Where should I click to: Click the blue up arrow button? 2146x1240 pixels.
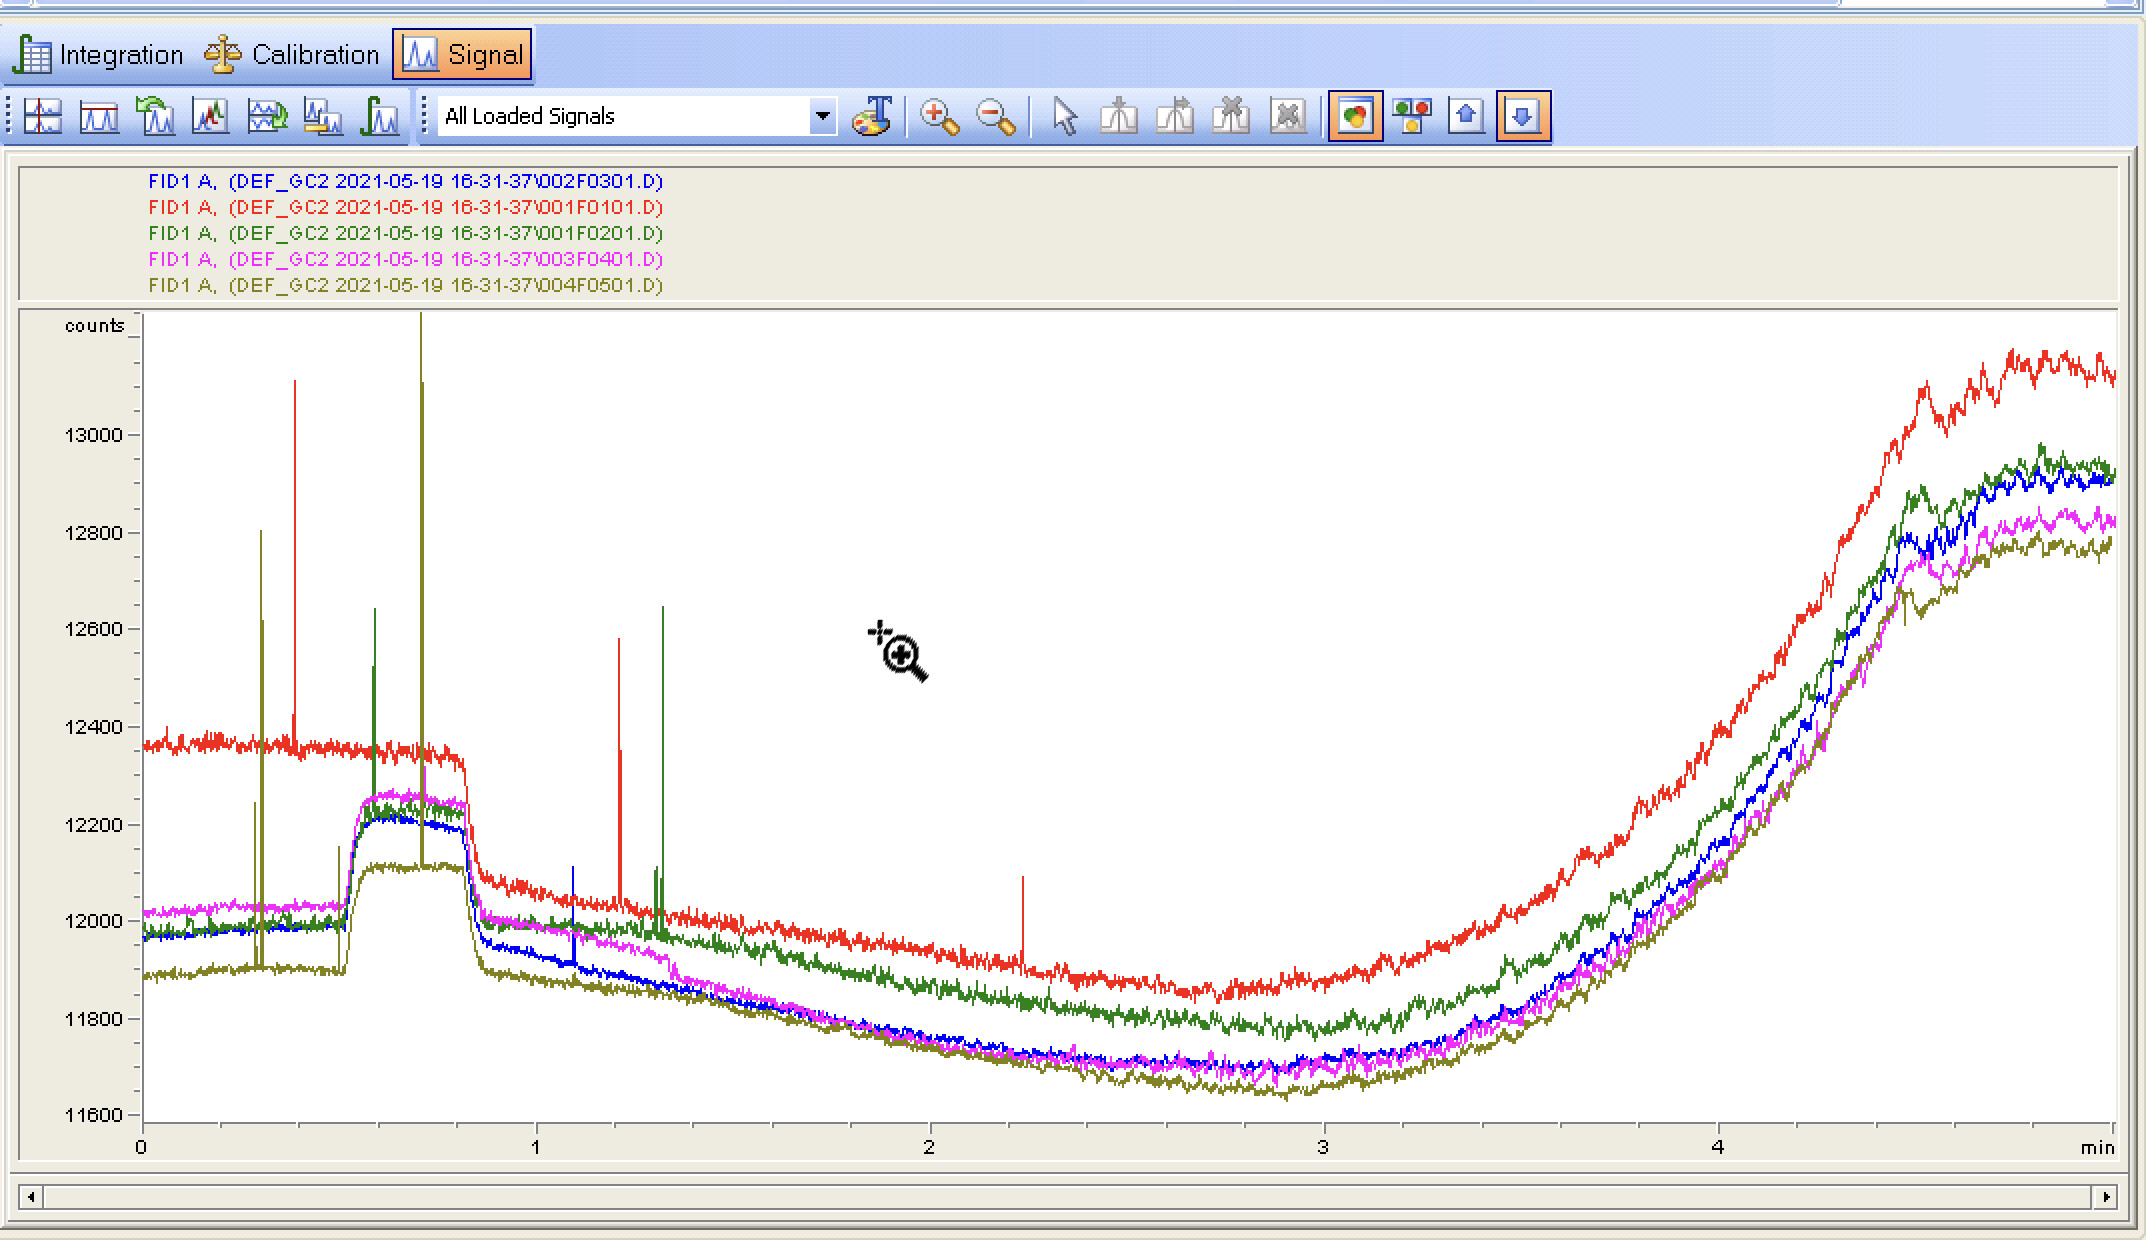(x=1467, y=116)
